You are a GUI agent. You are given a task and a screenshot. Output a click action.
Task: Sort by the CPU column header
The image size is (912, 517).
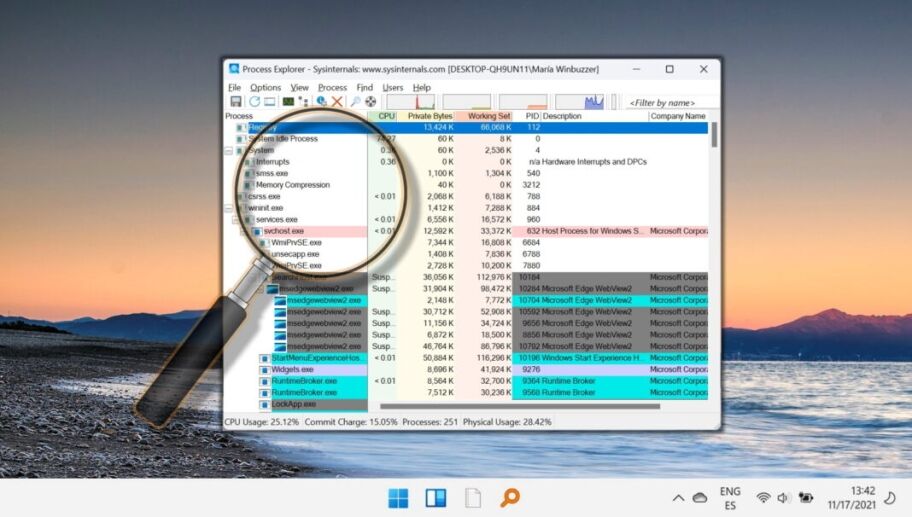click(x=383, y=116)
